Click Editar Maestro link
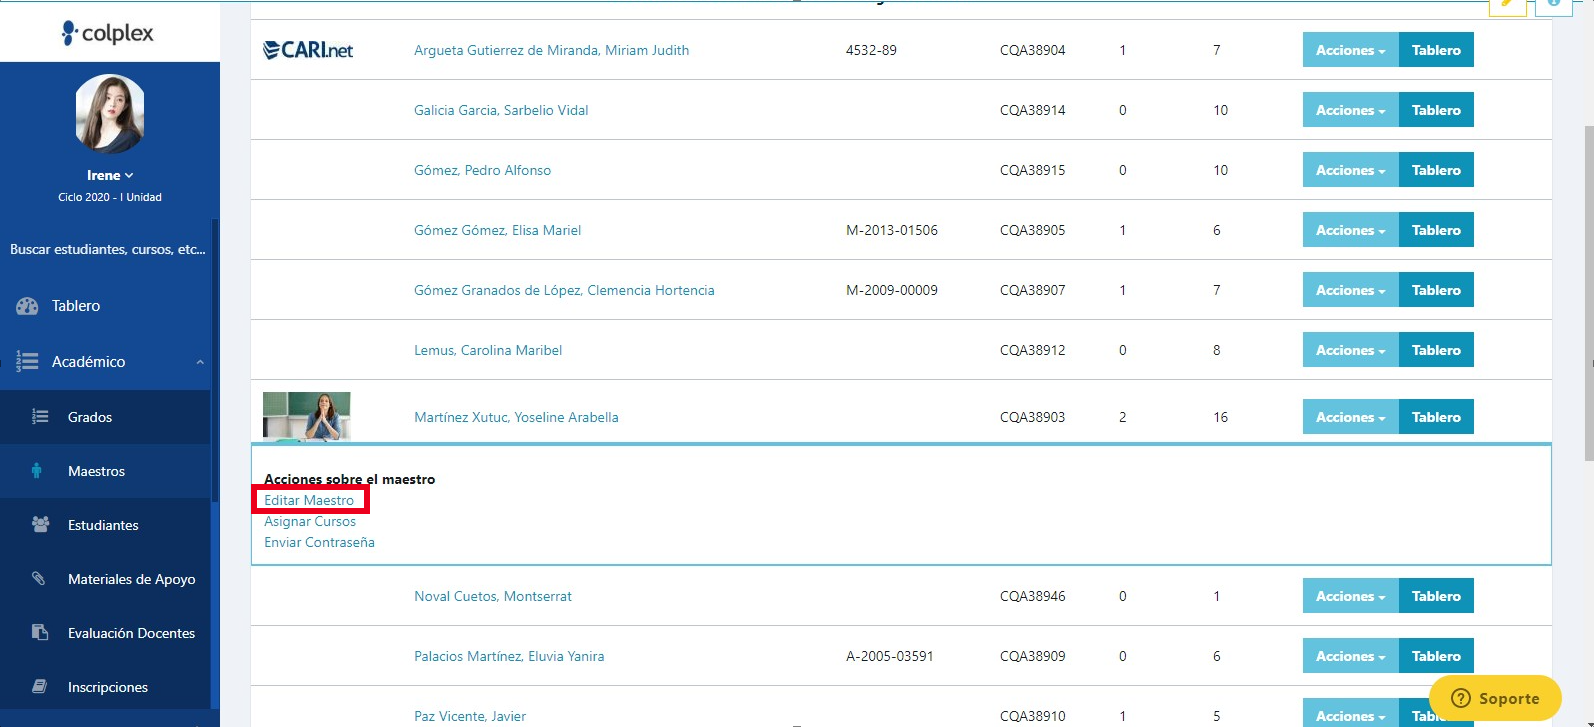This screenshot has width=1594, height=727. (x=309, y=500)
